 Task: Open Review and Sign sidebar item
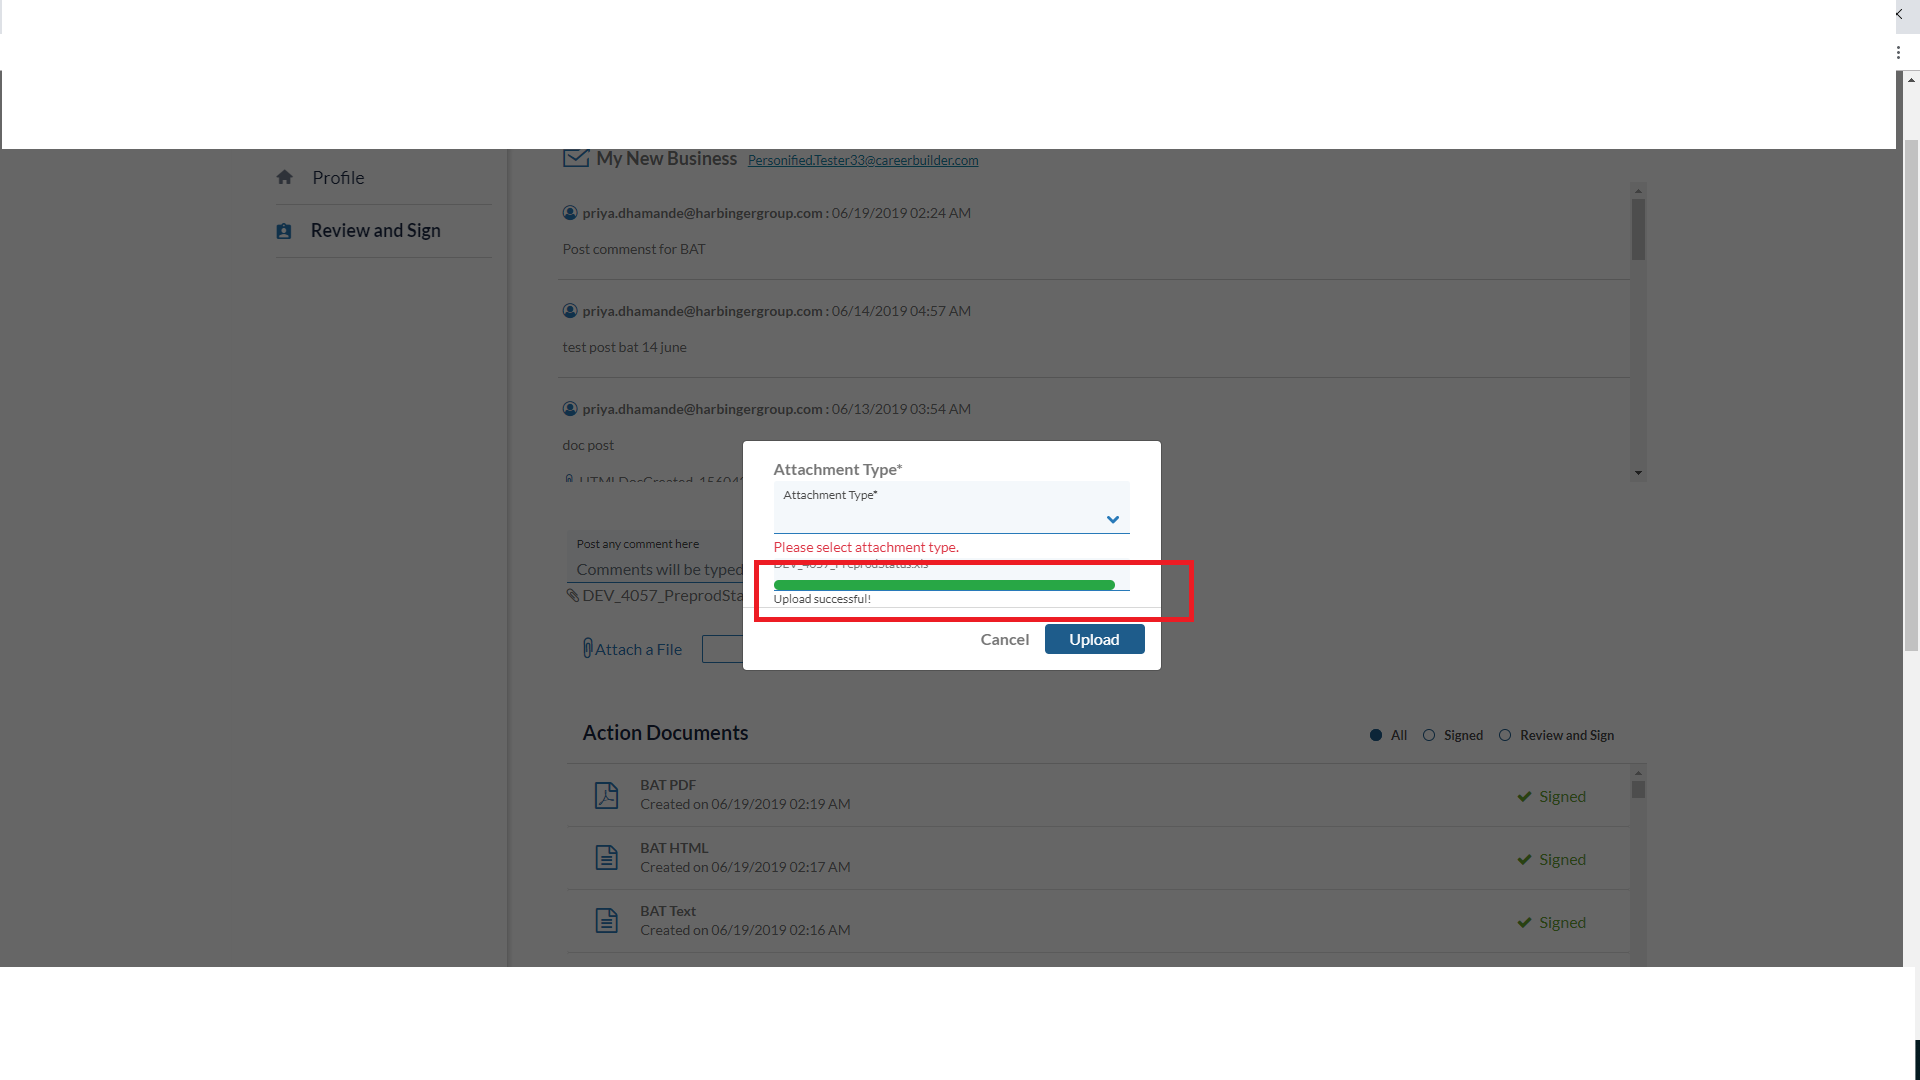[375, 231]
